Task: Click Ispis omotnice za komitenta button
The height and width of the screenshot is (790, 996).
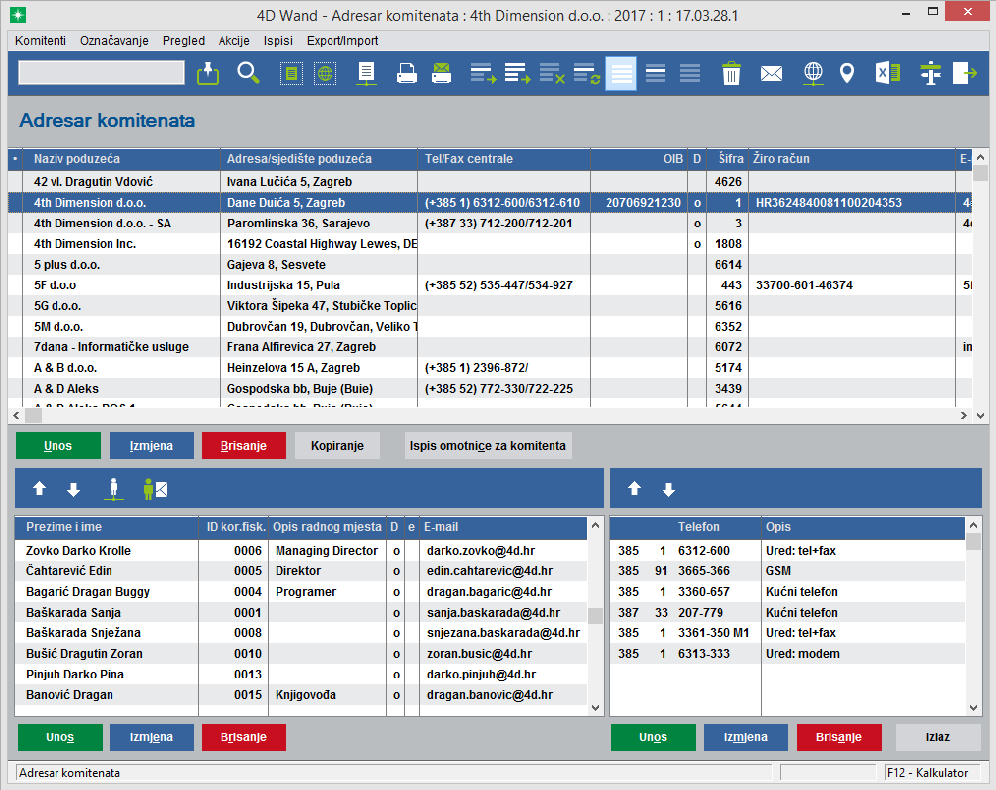Action: [488, 446]
